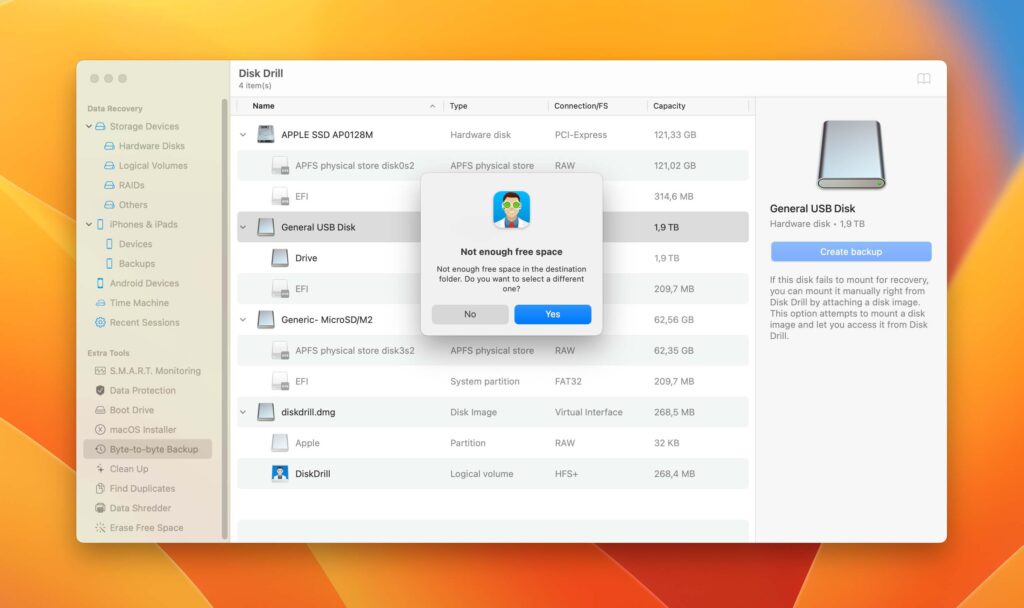
Task: Click Yes in the free space dialog
Action: [552, 314]
